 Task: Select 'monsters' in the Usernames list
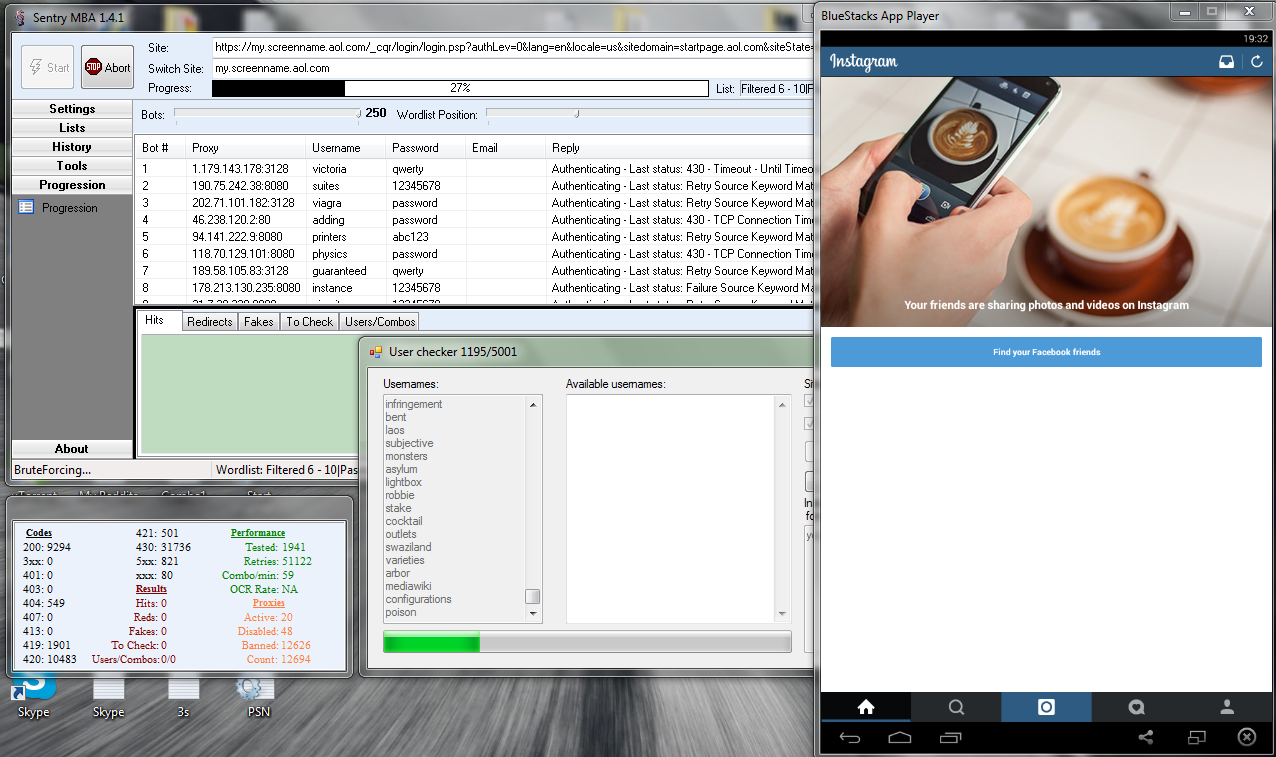point(406,456)
